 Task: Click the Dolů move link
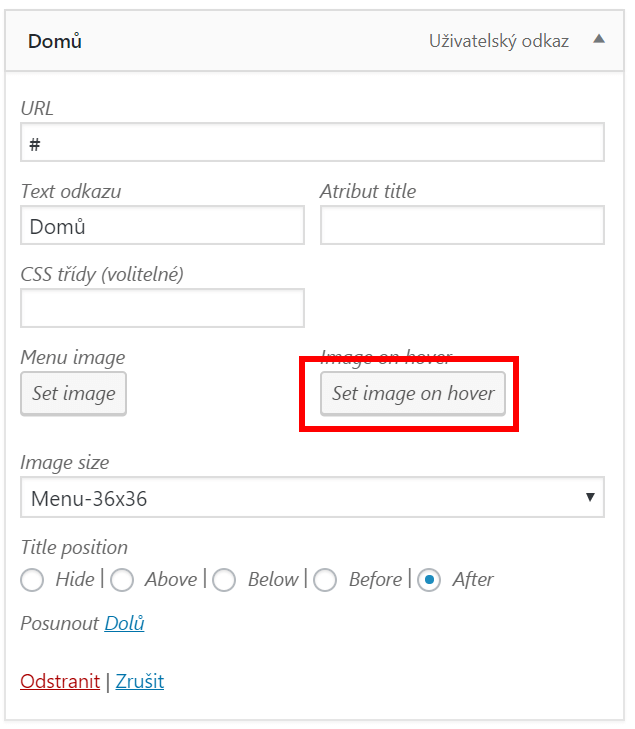click(124, 623)
